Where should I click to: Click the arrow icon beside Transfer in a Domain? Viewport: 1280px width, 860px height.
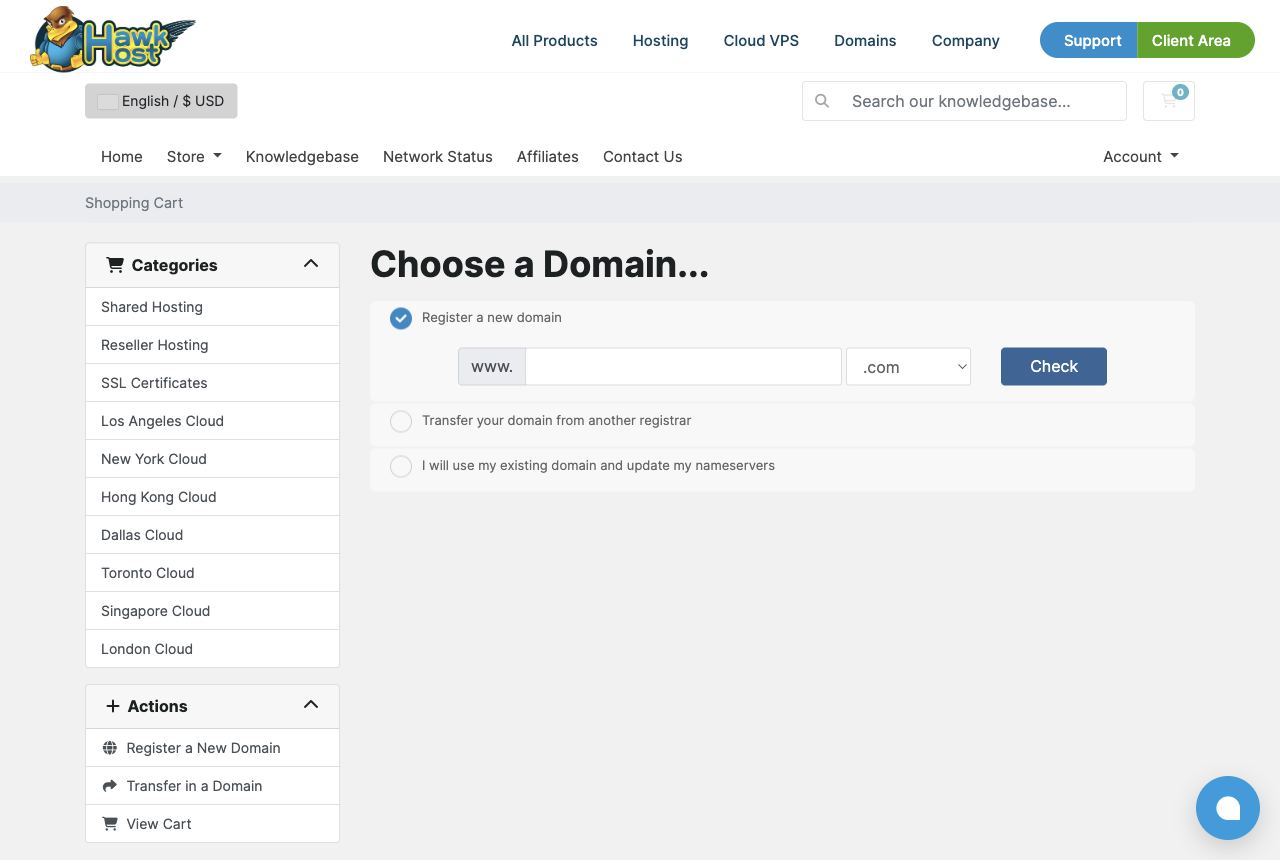[x=110, y=786]
